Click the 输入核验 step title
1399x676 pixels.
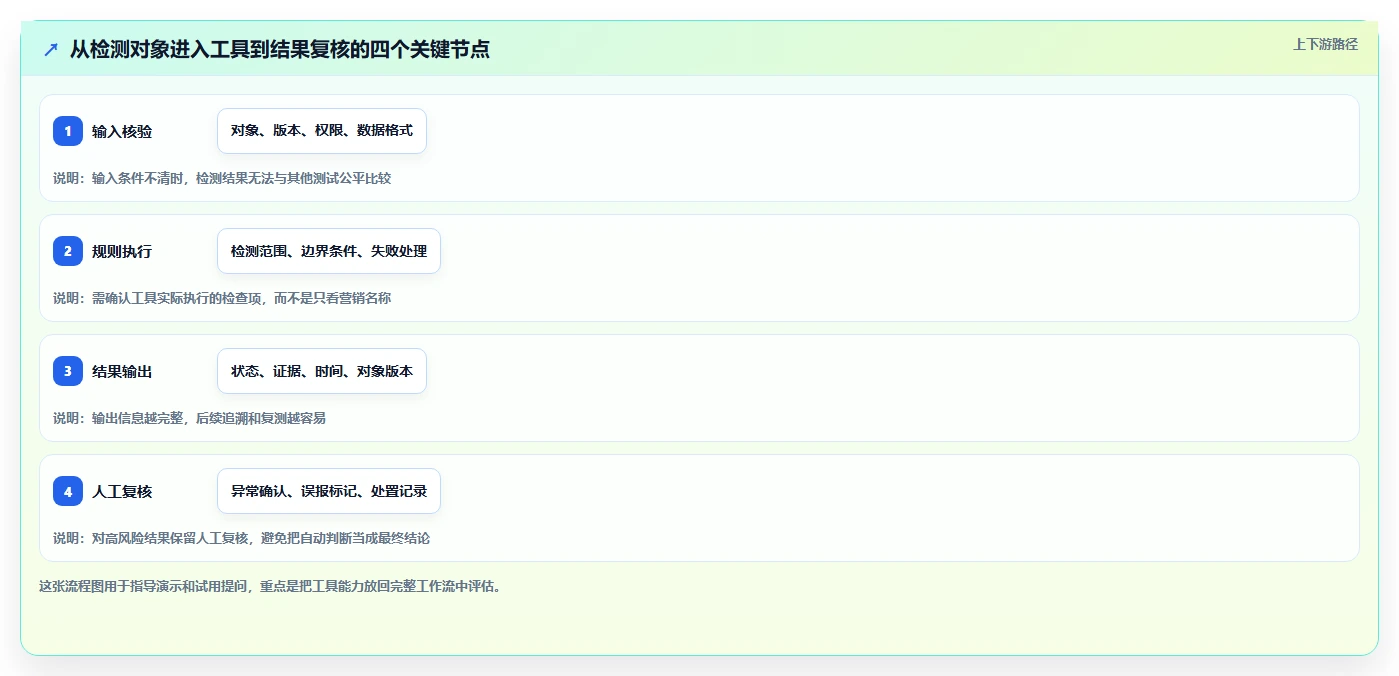(122, 131)
